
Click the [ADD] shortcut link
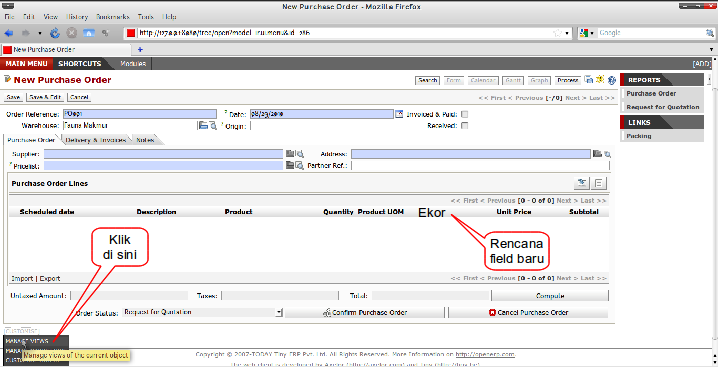(x=702, y=64)
